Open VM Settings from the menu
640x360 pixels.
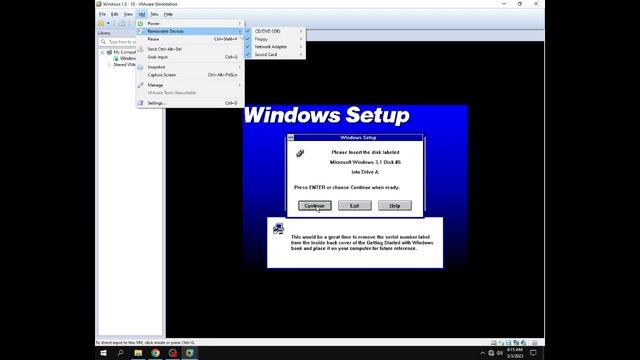[x=190, y=103]
